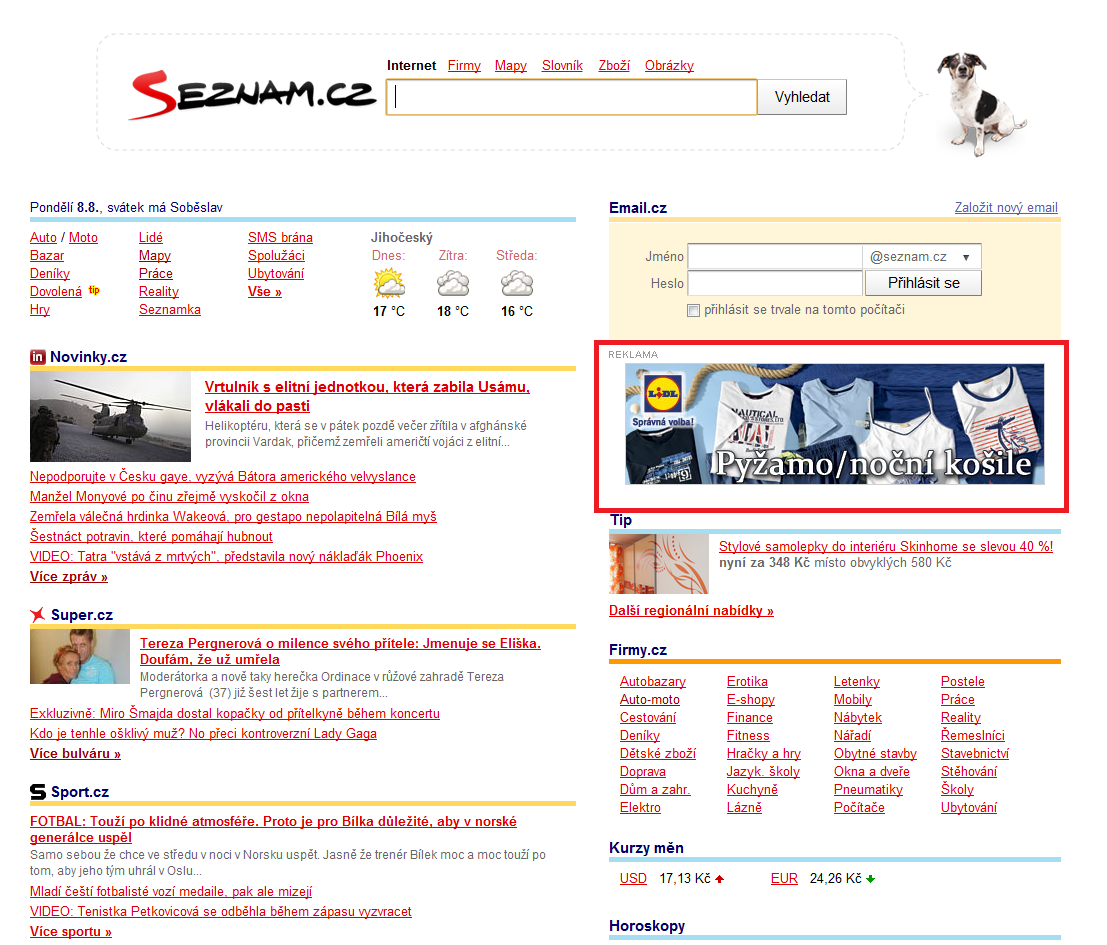Viewport: 1107px width, 945px height.
Task: Open the Lady Gaga tabloid article
Action: (x=203, y=733)
